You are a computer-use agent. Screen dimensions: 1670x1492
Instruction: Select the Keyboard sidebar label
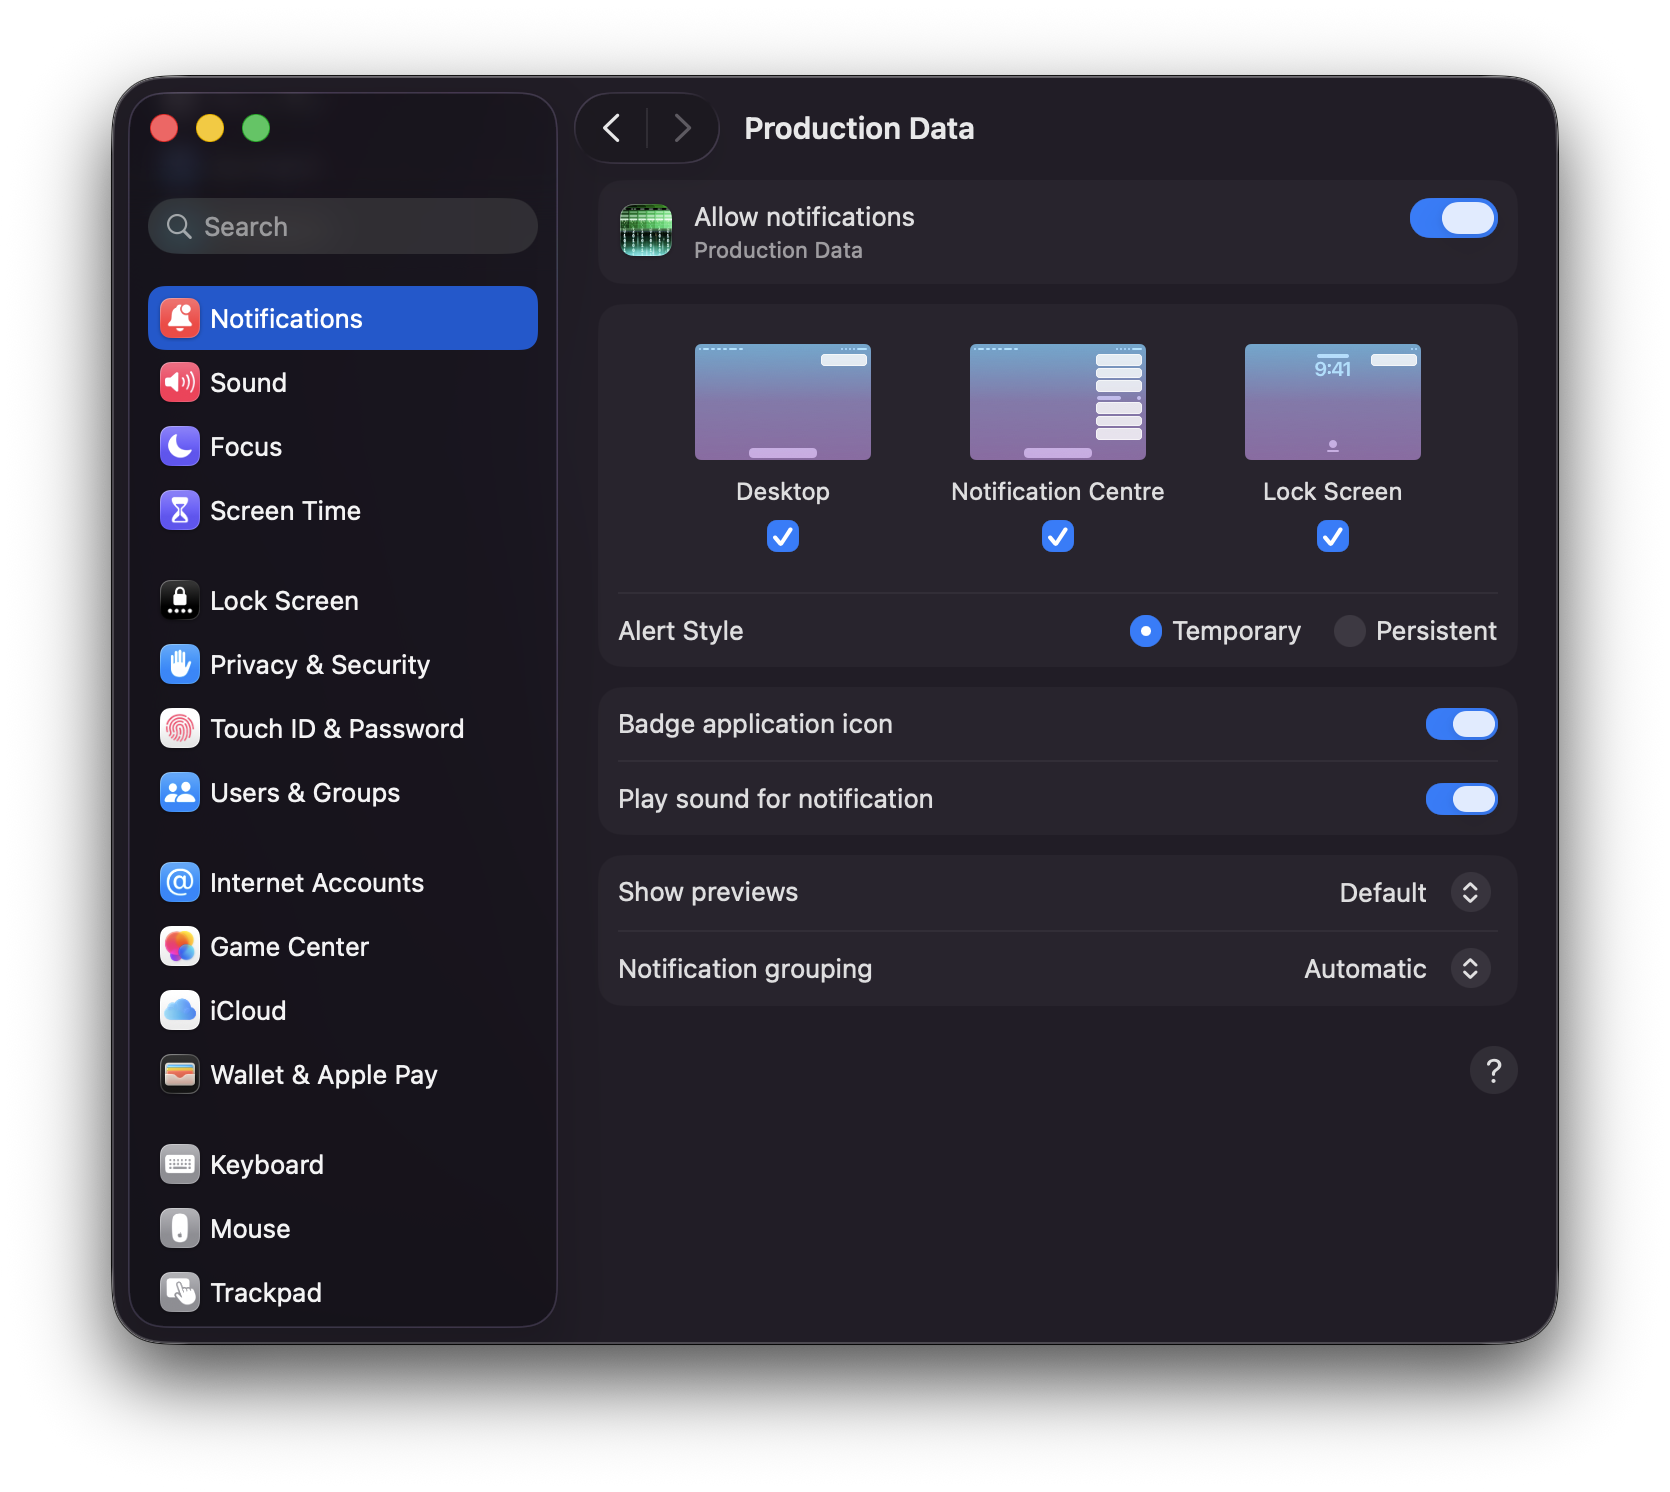click(267, 1165)
